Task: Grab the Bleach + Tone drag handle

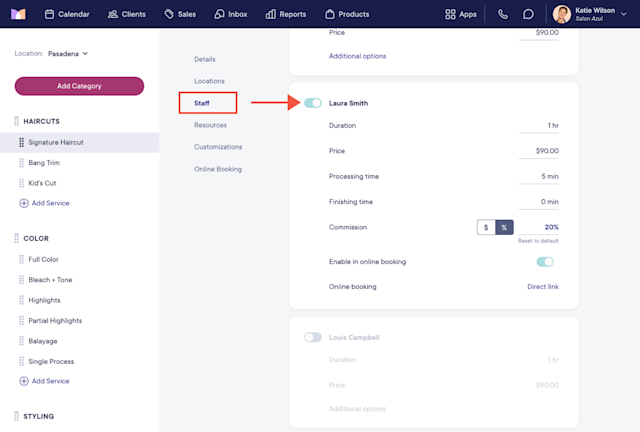Action: coord(21,280)
